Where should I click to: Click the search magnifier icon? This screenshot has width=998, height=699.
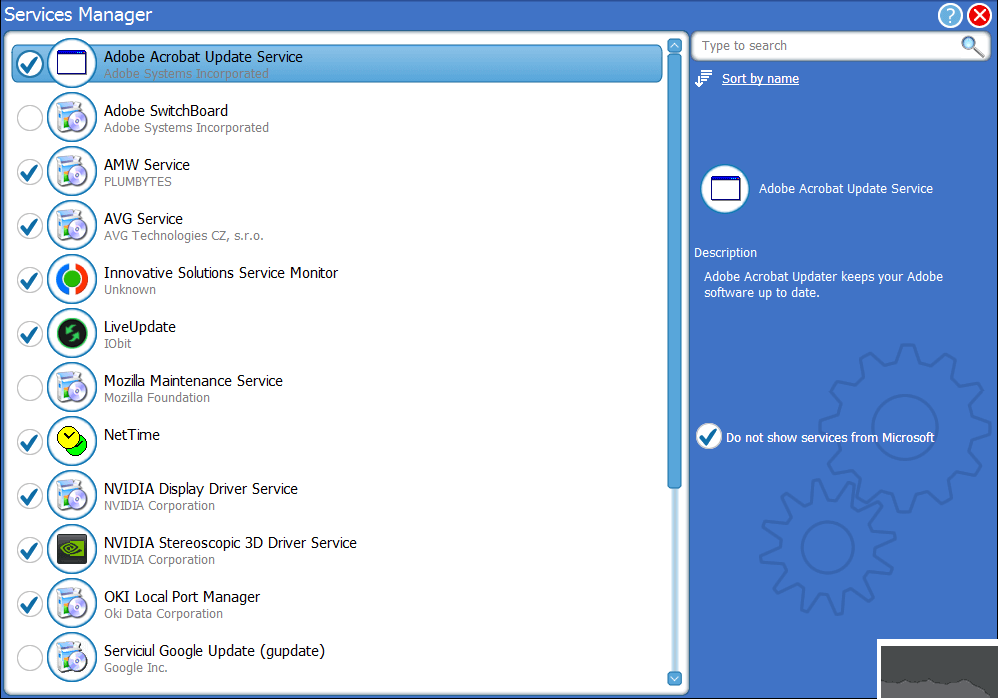(970, 46)
